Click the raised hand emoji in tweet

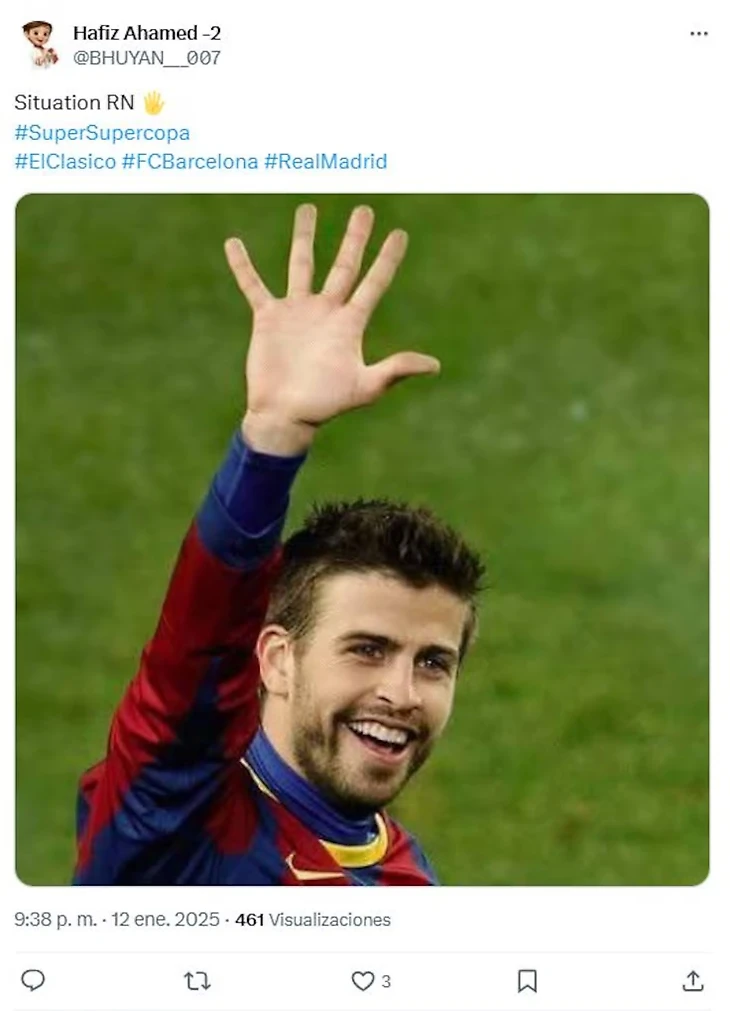(153, 103)
